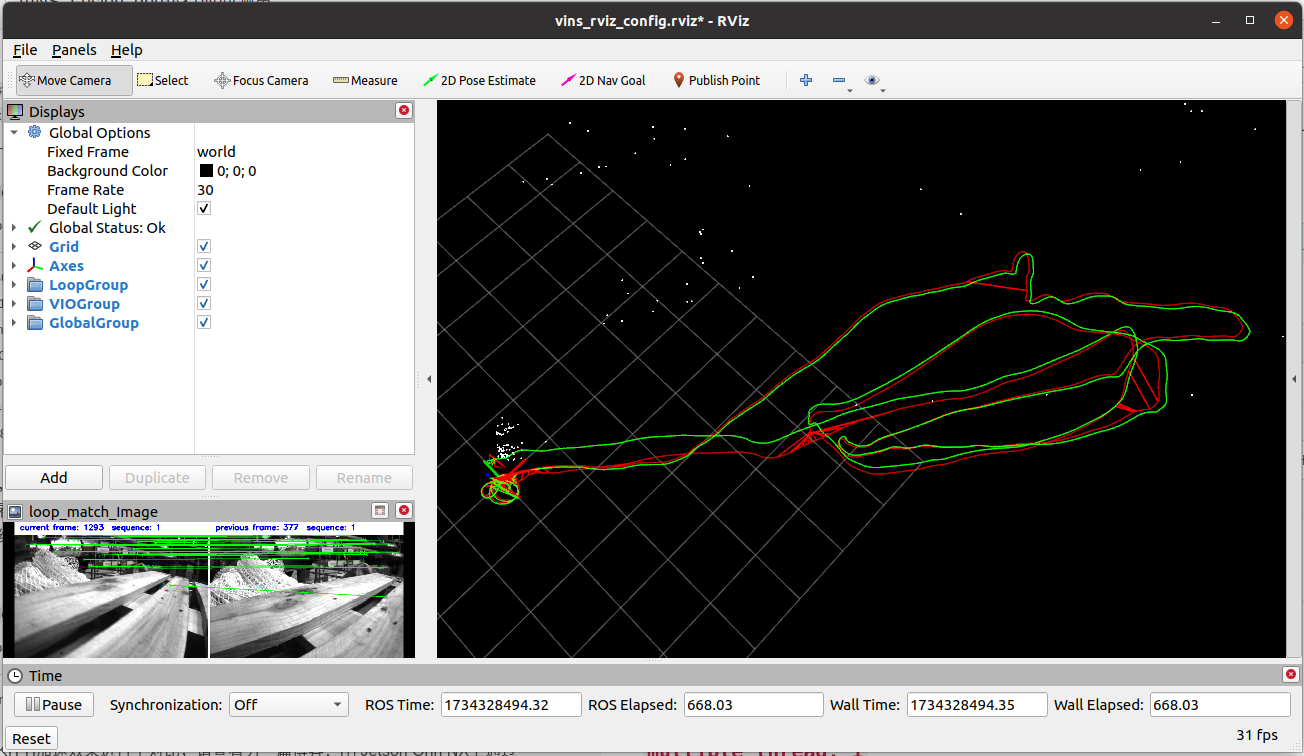This screenshot has height=756, width=1304.
Task: Toggle the Grid display checkbox
Action: (x=204, y=246)
